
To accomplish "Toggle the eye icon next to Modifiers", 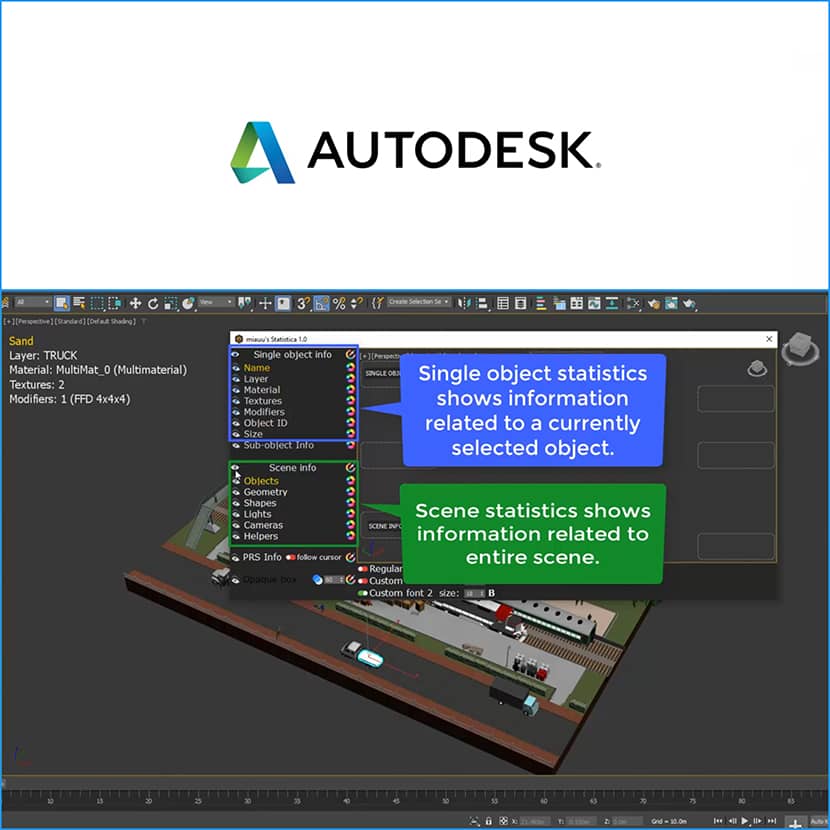I will click(236, 412).
